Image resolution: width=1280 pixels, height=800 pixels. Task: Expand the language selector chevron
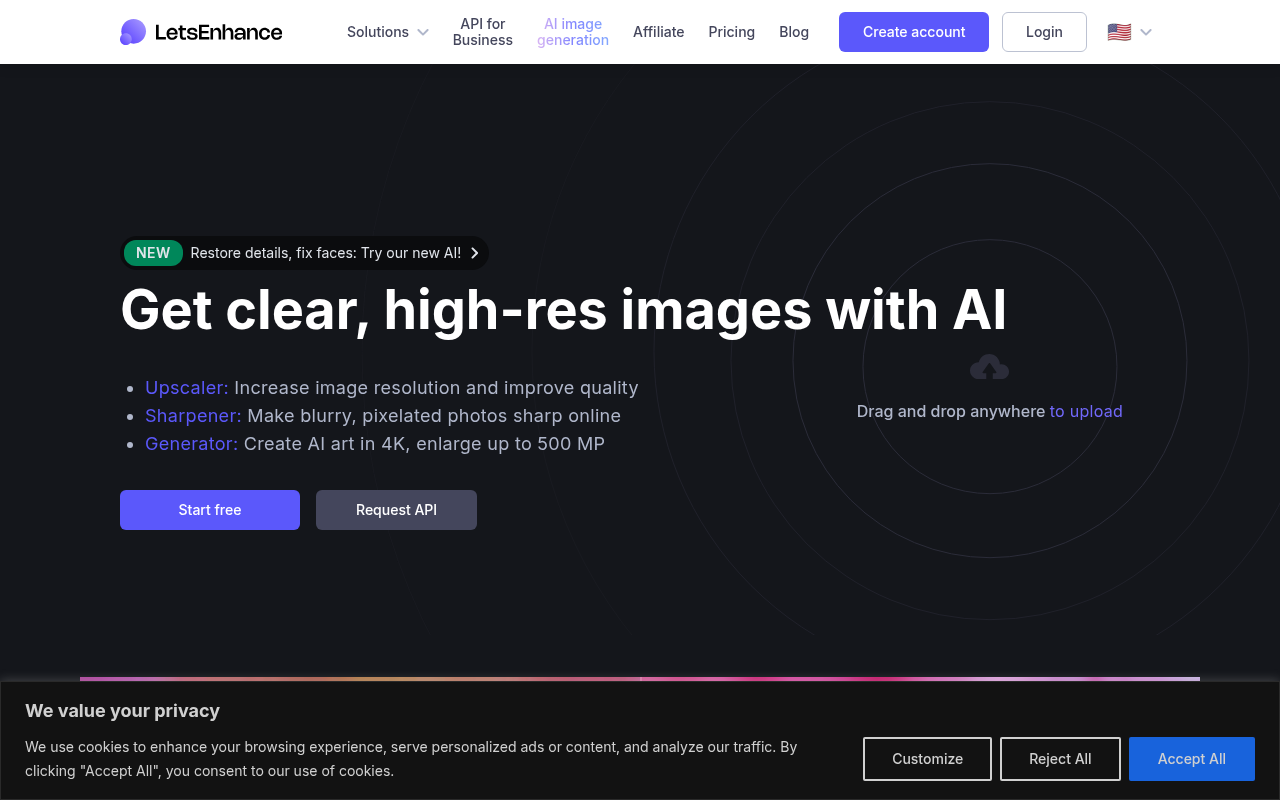[1146, 32]
